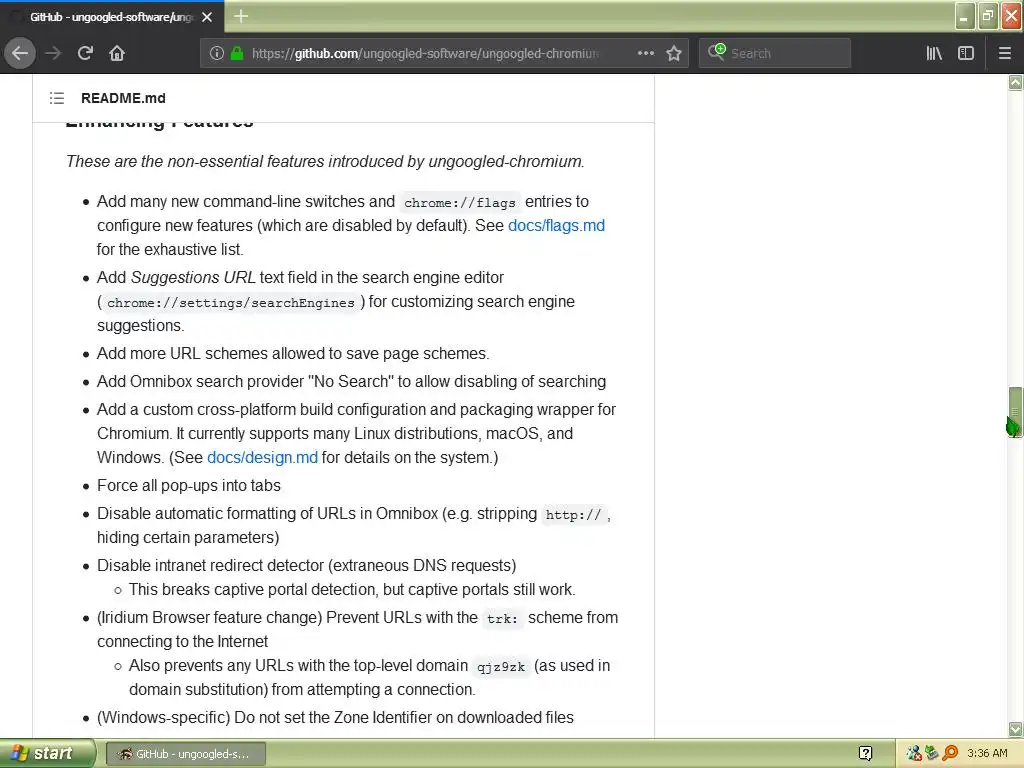1024x768 pixels.
Task: Restore down the browser window
Action: (x=988, y=16)
